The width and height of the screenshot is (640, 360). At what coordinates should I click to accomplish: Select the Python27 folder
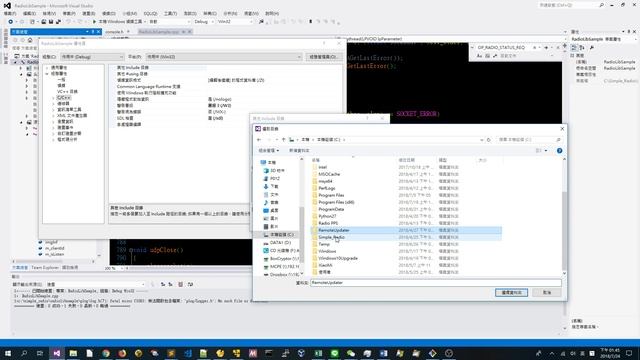click(327, 216)
